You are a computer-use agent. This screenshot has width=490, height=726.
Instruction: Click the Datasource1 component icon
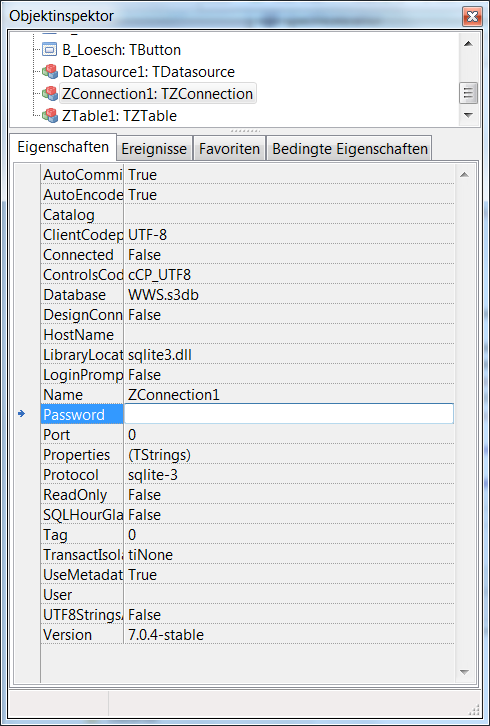(50, 72)
